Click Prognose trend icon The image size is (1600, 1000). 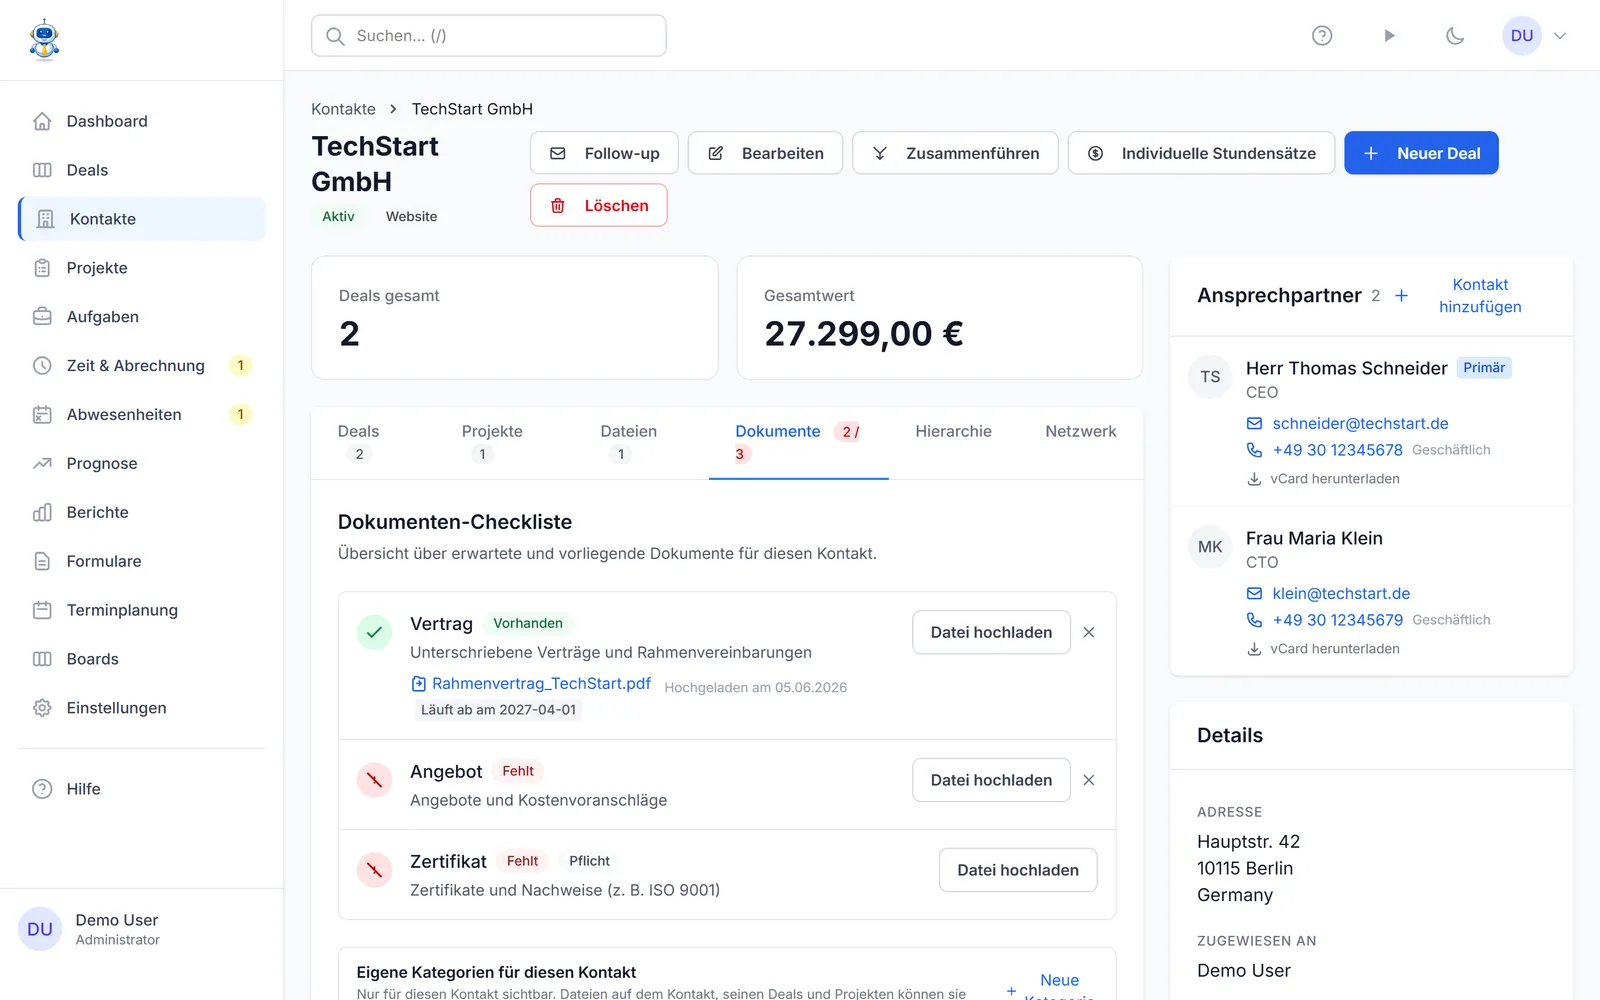pyautogui.click(x=42, y=464)
